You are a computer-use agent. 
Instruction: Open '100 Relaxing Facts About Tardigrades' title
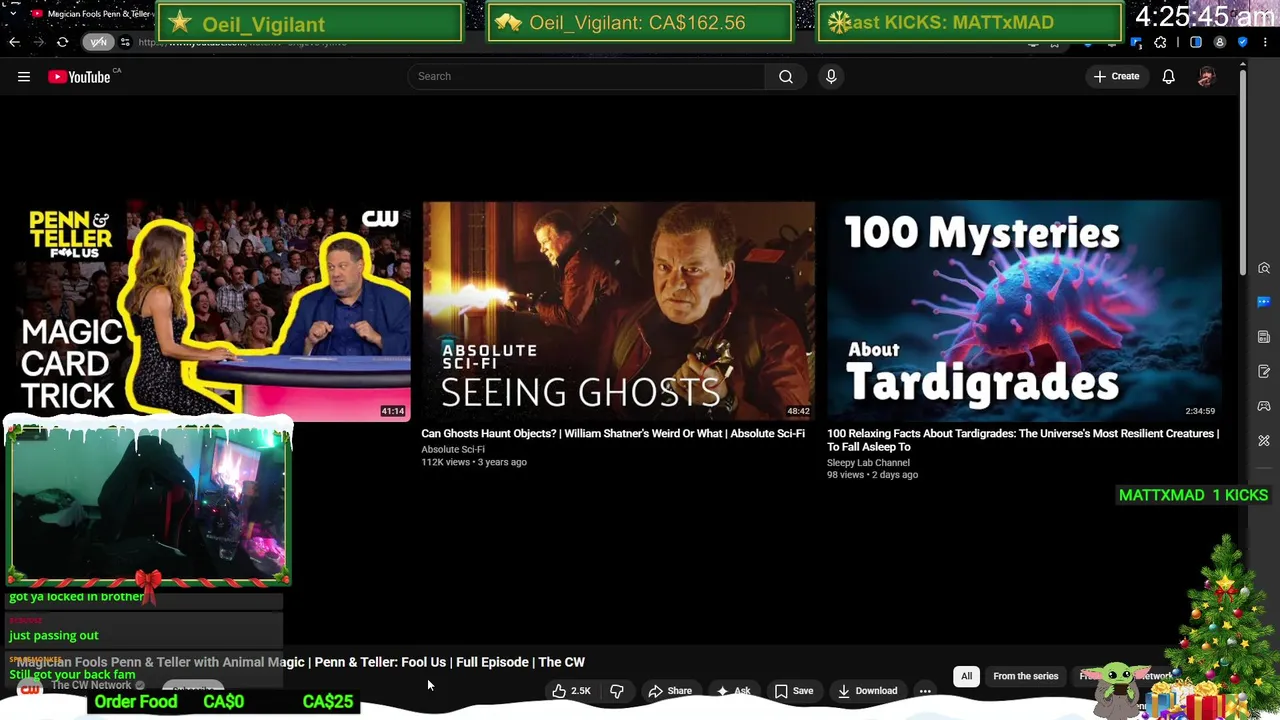[1023, 440]
